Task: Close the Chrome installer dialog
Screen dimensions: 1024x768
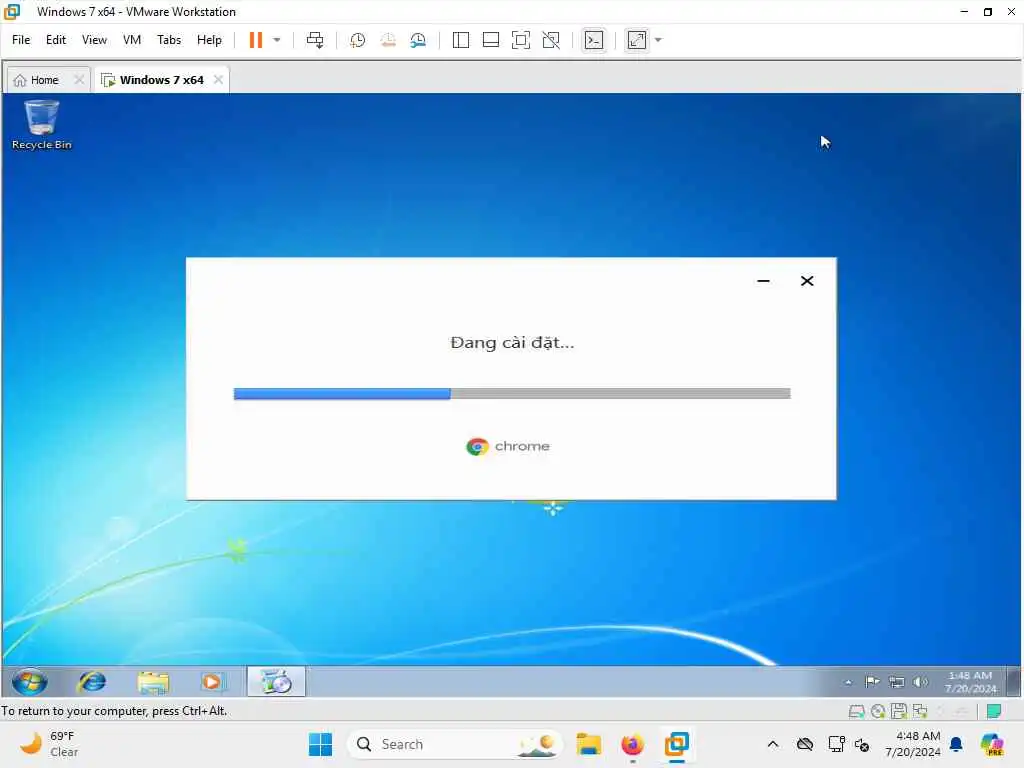Action: point(807,281)
